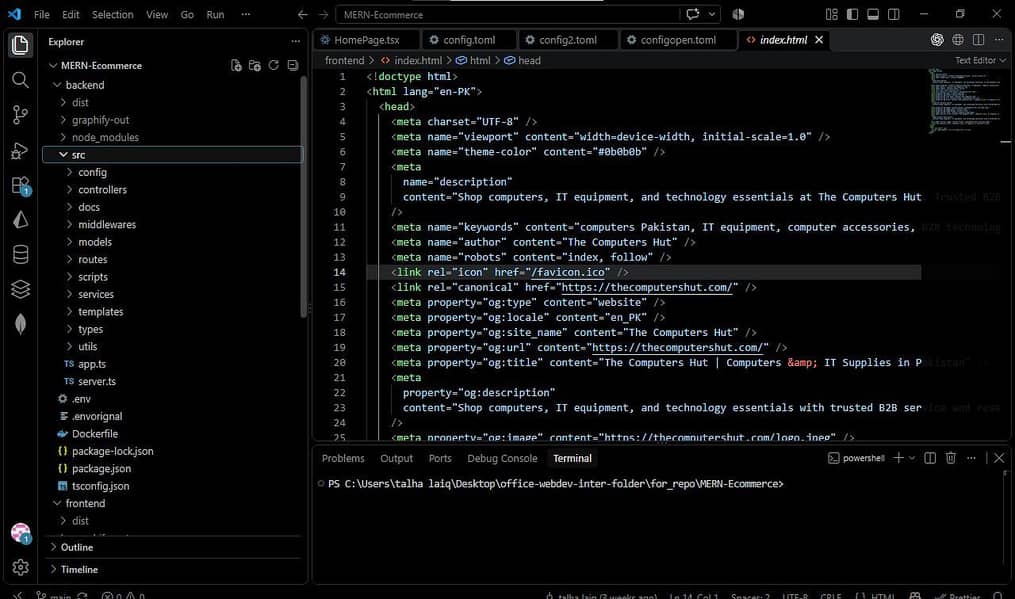1015x599 pixels.
Task: Switch to config2.toml tab
Action: [568, 40]
